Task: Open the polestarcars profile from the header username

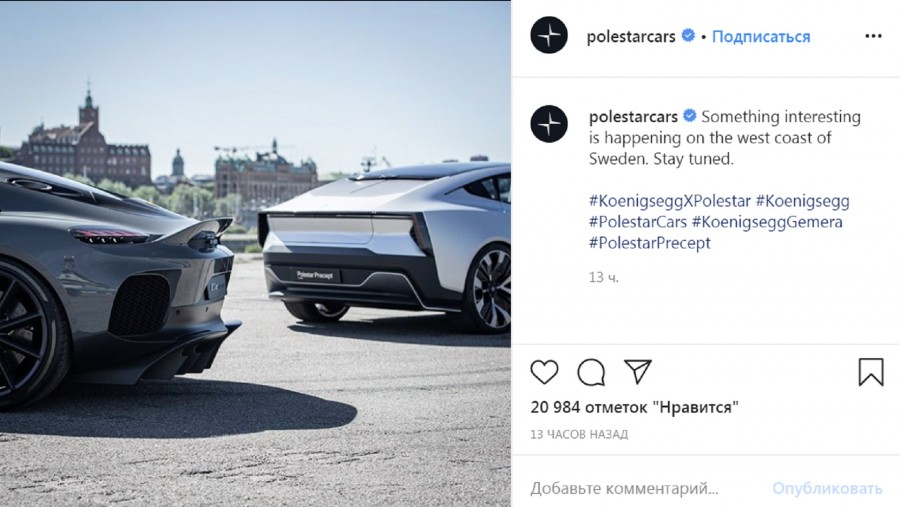Action: tap(631, 37)
